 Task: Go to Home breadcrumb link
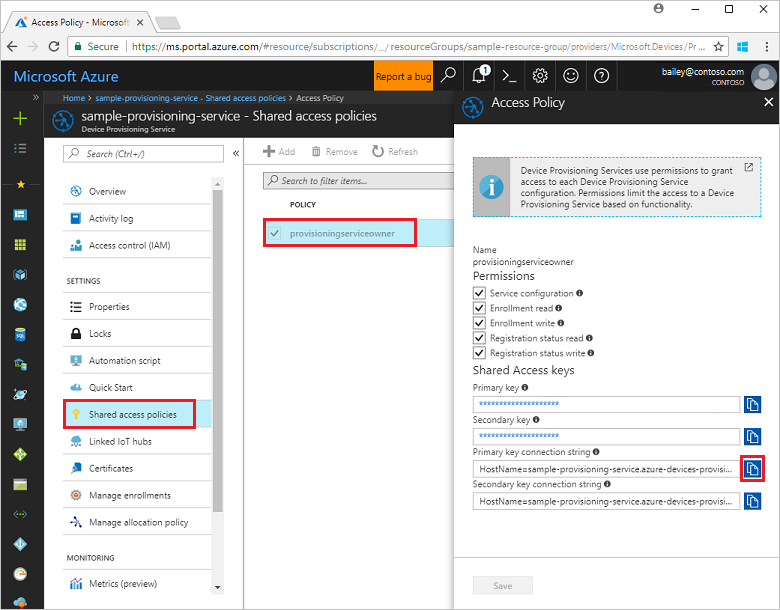coord(74,98)
